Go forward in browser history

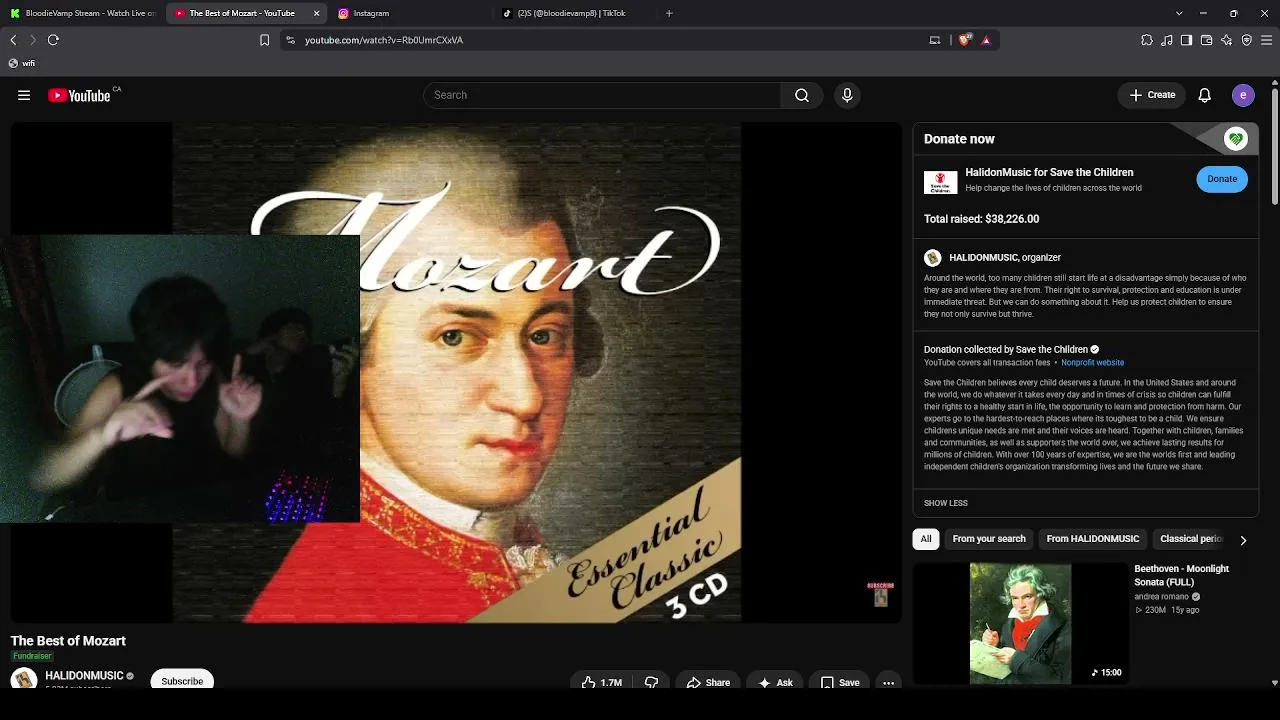[x=33, y=40]
